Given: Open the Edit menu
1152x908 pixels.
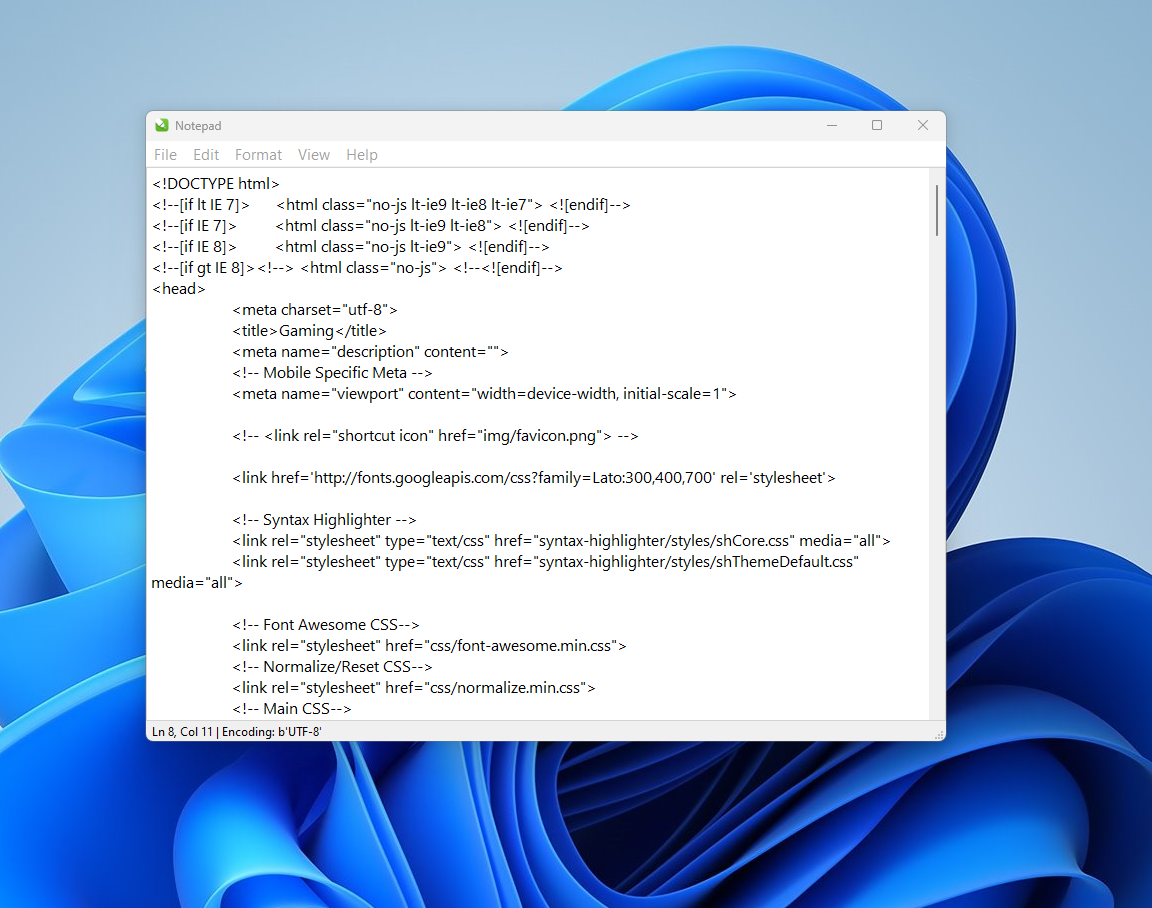Looking at the screenshot, I should 206,155.
